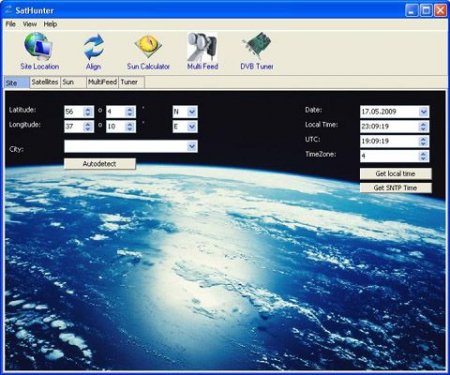This screenshot has width=450, height=375.
Task: Click the UTC time spinner arrows
Action: 423,141
